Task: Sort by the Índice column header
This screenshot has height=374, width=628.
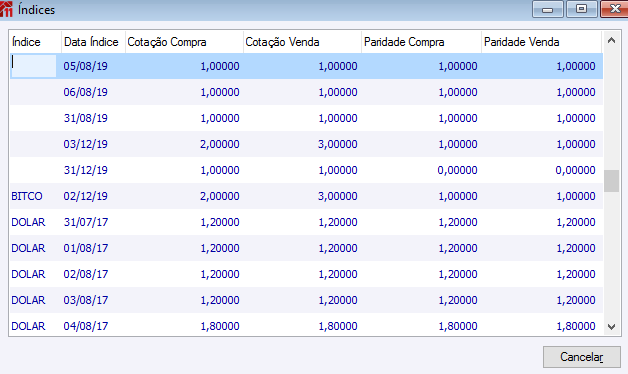Action: (x=36, y=42)
